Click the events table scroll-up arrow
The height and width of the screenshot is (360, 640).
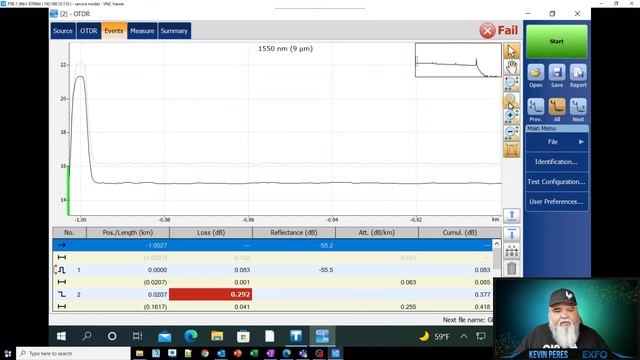coord(496,244)
